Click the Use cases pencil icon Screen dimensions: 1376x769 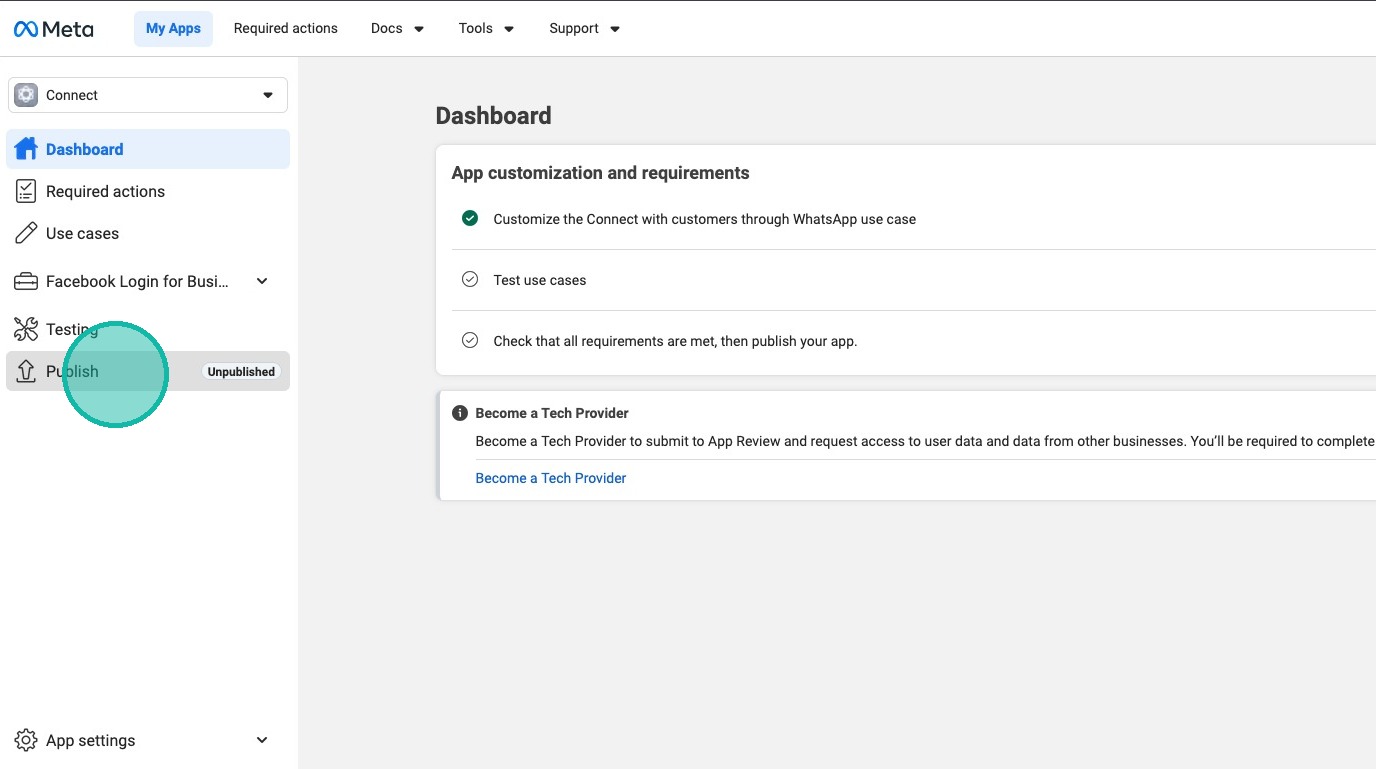pos(26,233)
